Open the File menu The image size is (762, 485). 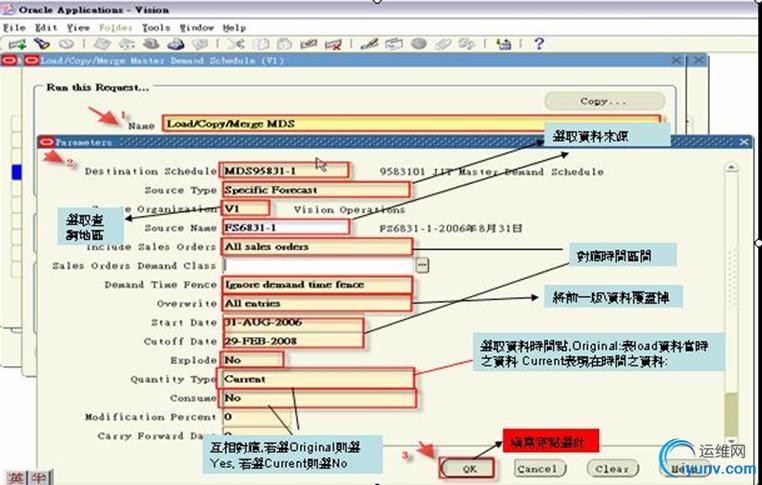14,28
